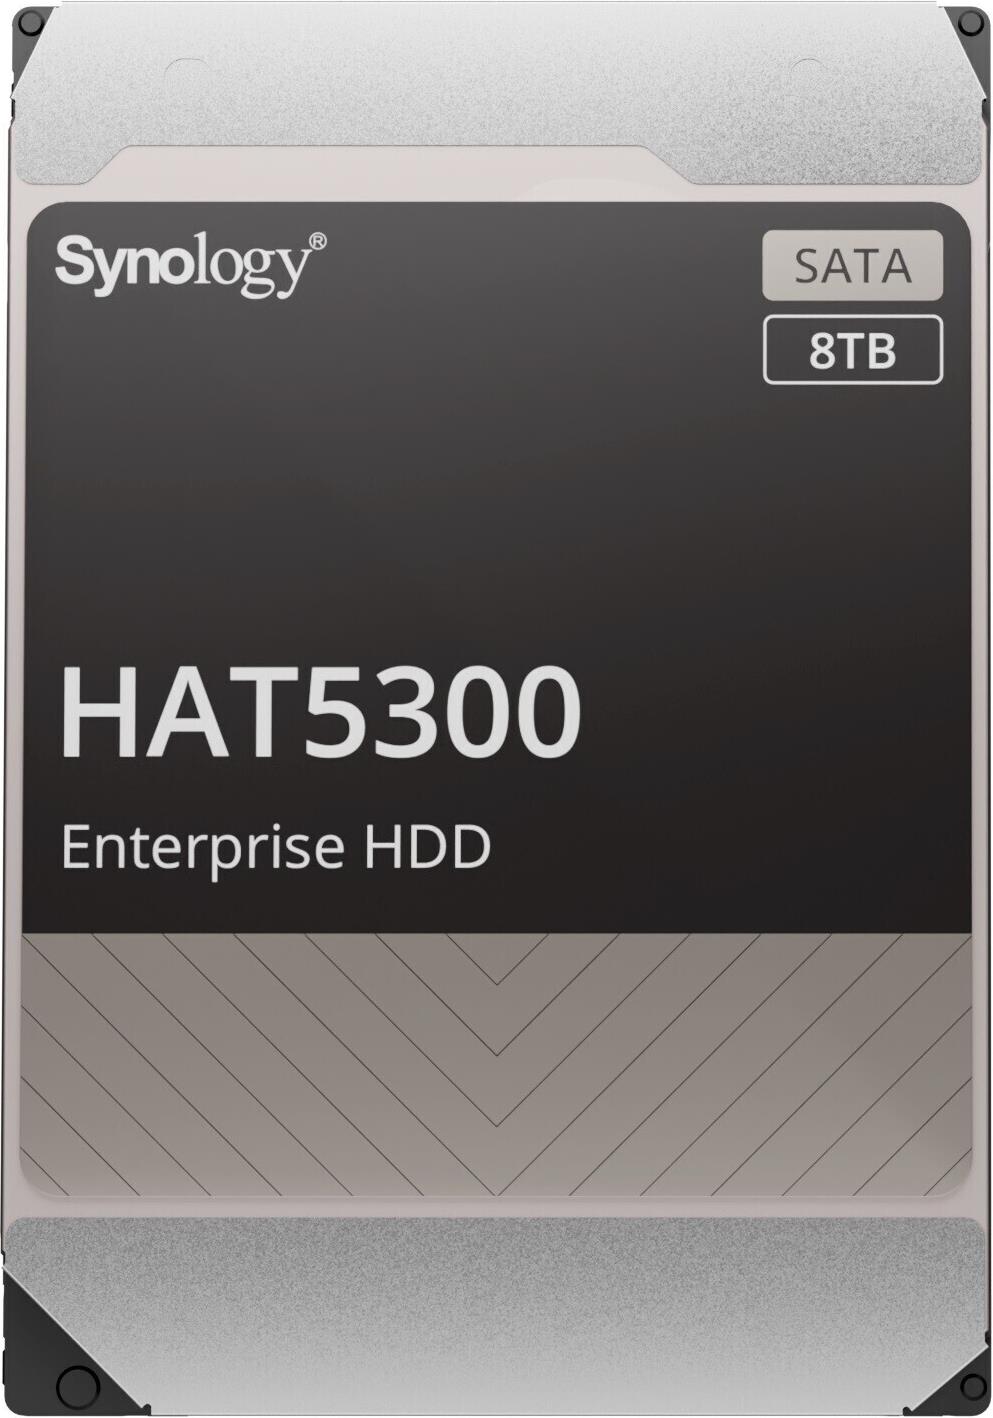Screen dimensions: 993x1418
Task: Click the registered trademark symbol beside Synology
Action: [318, 243]
